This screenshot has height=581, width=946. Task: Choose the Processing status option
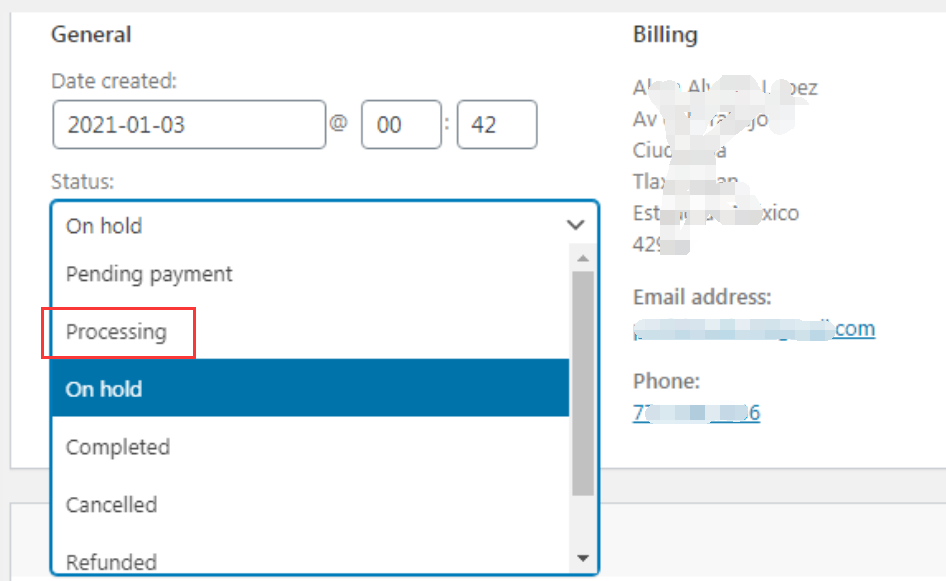[310, 331]
